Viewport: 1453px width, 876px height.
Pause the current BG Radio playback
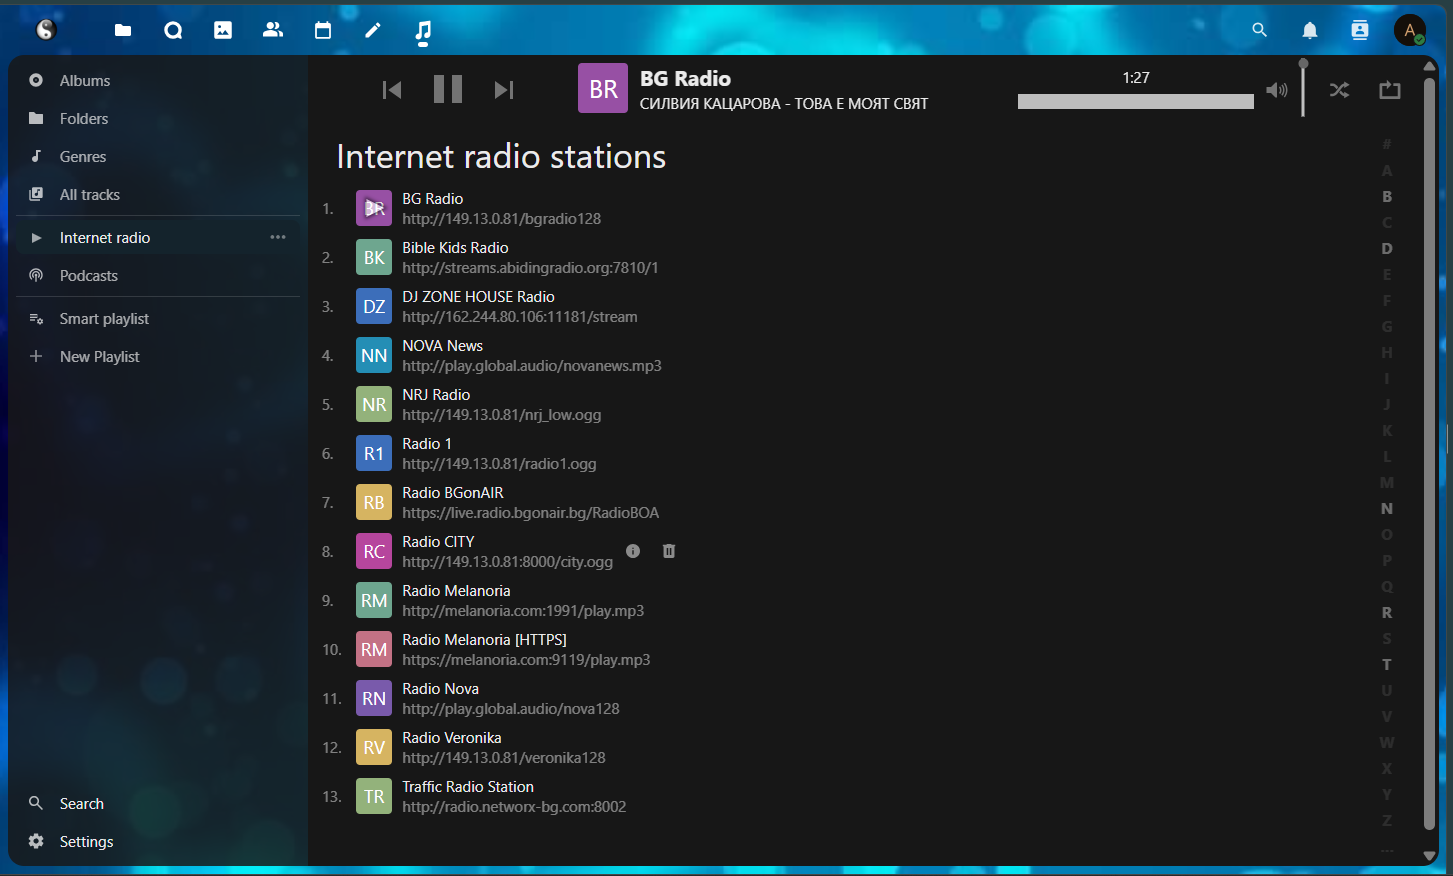(x=447, y=90)
